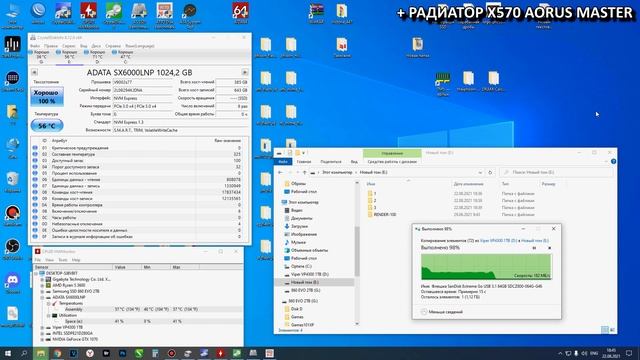Expand the Samsung SSD 860 EVO 2TB node
Image resolution: width=640 pixels, height=360 pixels.
point(42,291)
